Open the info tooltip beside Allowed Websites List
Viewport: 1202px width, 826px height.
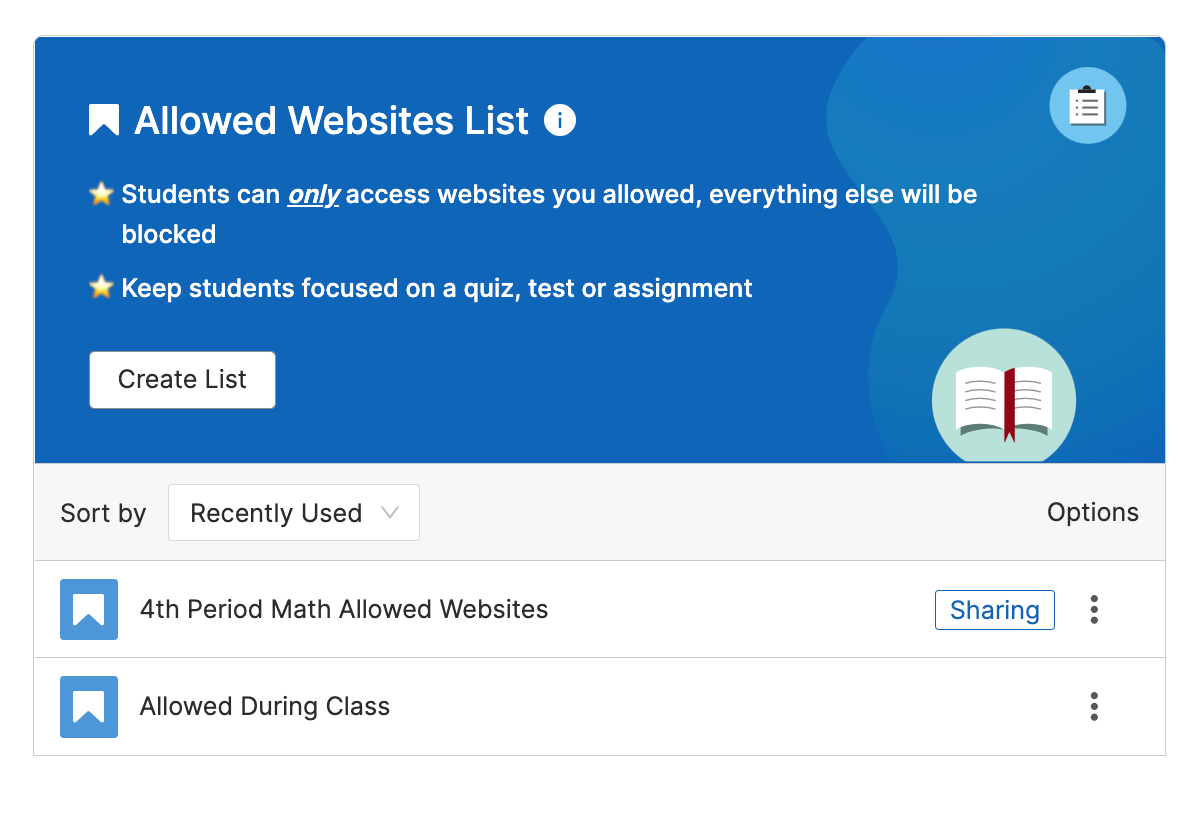pos(561,120)
